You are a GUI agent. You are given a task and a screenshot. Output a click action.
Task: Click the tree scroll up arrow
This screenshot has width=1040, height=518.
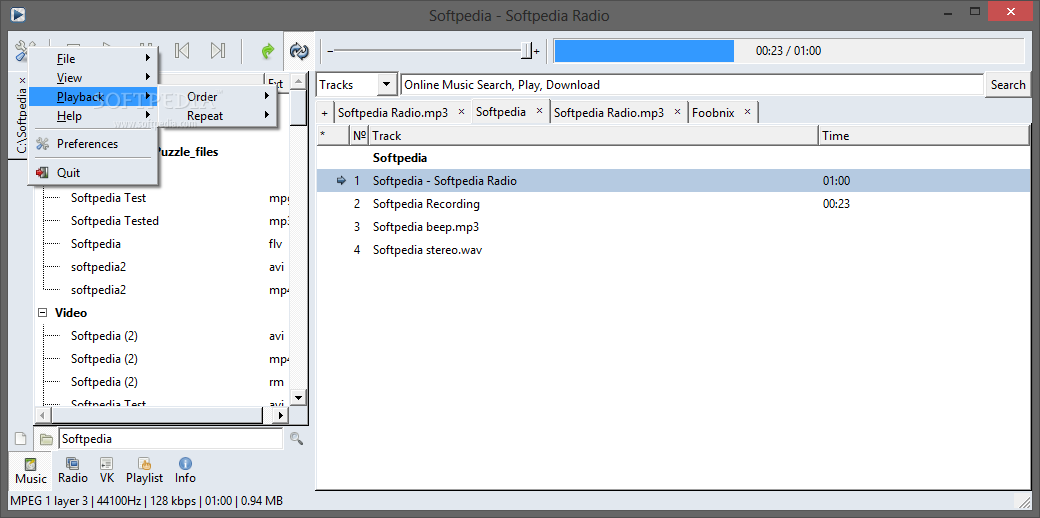(x=298, y=82)
